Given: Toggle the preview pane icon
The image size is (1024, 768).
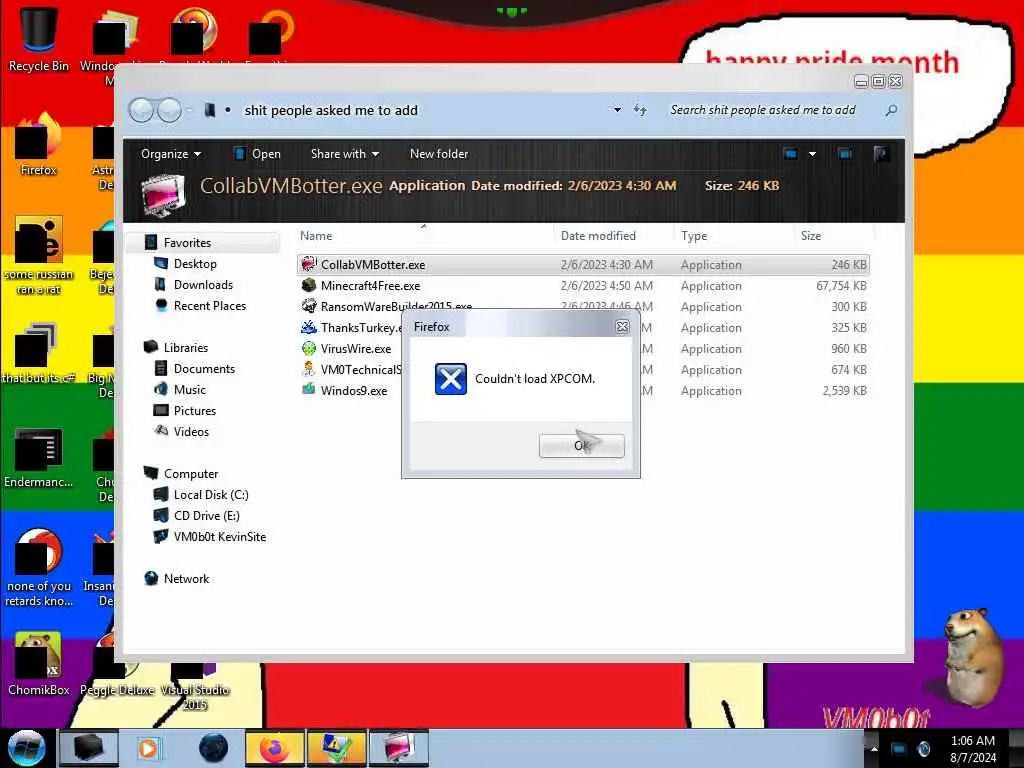Looking at the screenshot, I should pyautogui.click(x=844, y=154).
